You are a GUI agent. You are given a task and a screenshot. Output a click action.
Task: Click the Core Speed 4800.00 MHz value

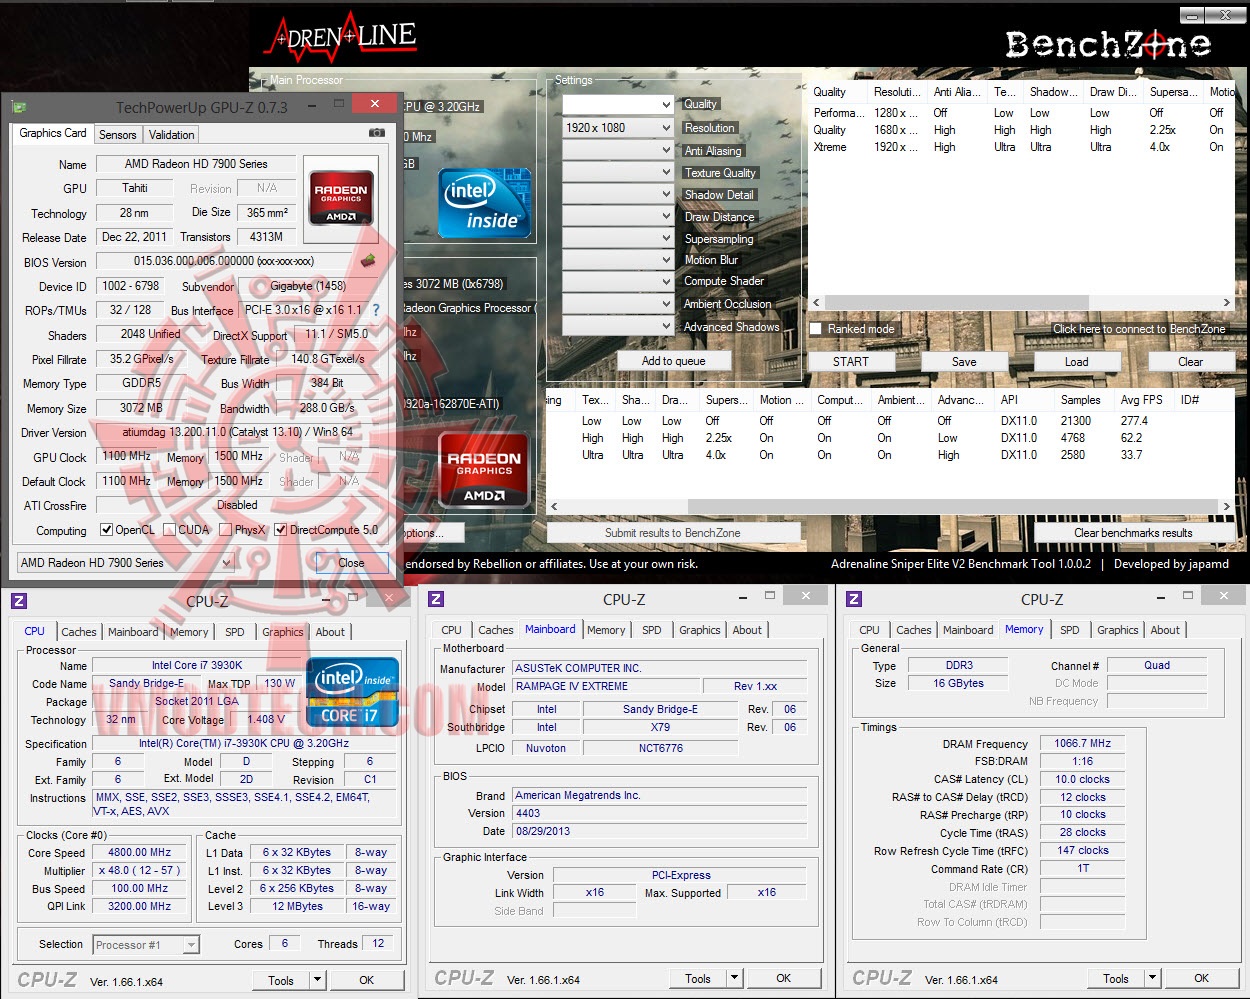pyautogui.click(x=139, y=853)
